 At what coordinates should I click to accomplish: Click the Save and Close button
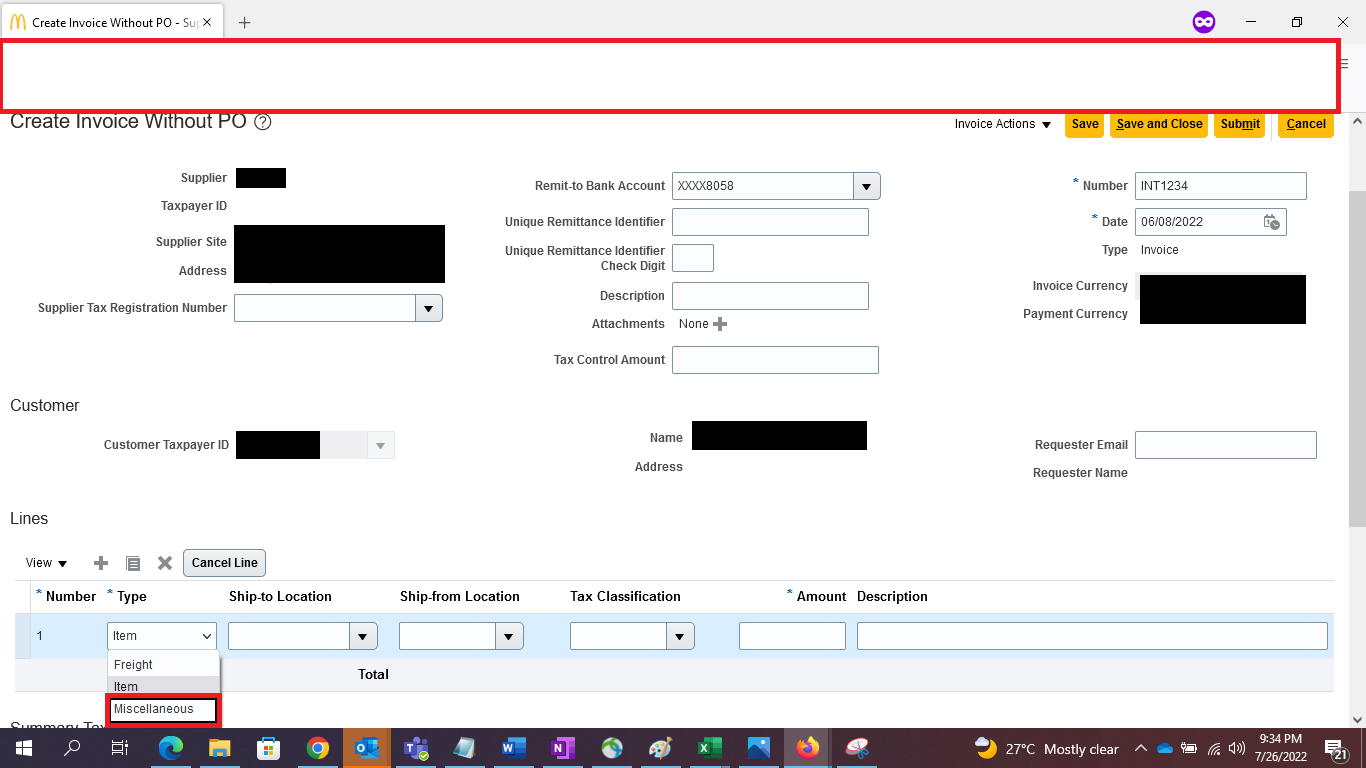tap(1158, 124)
